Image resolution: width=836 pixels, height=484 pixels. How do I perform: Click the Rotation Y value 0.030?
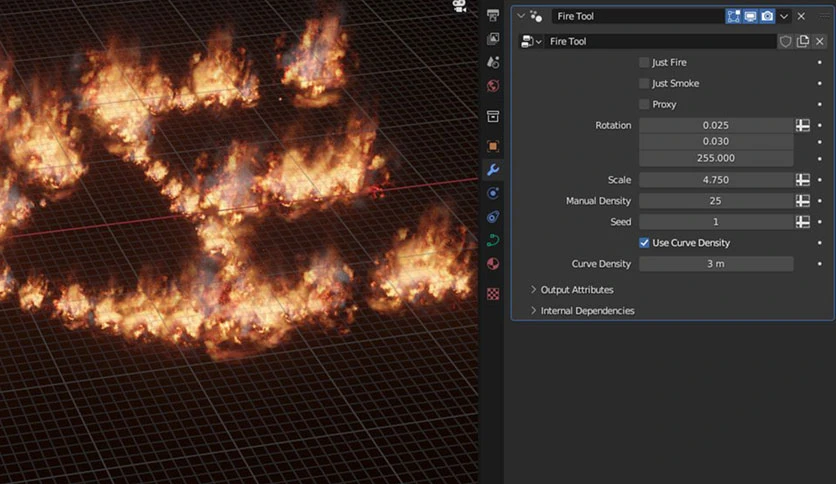(x=716, y=141)
